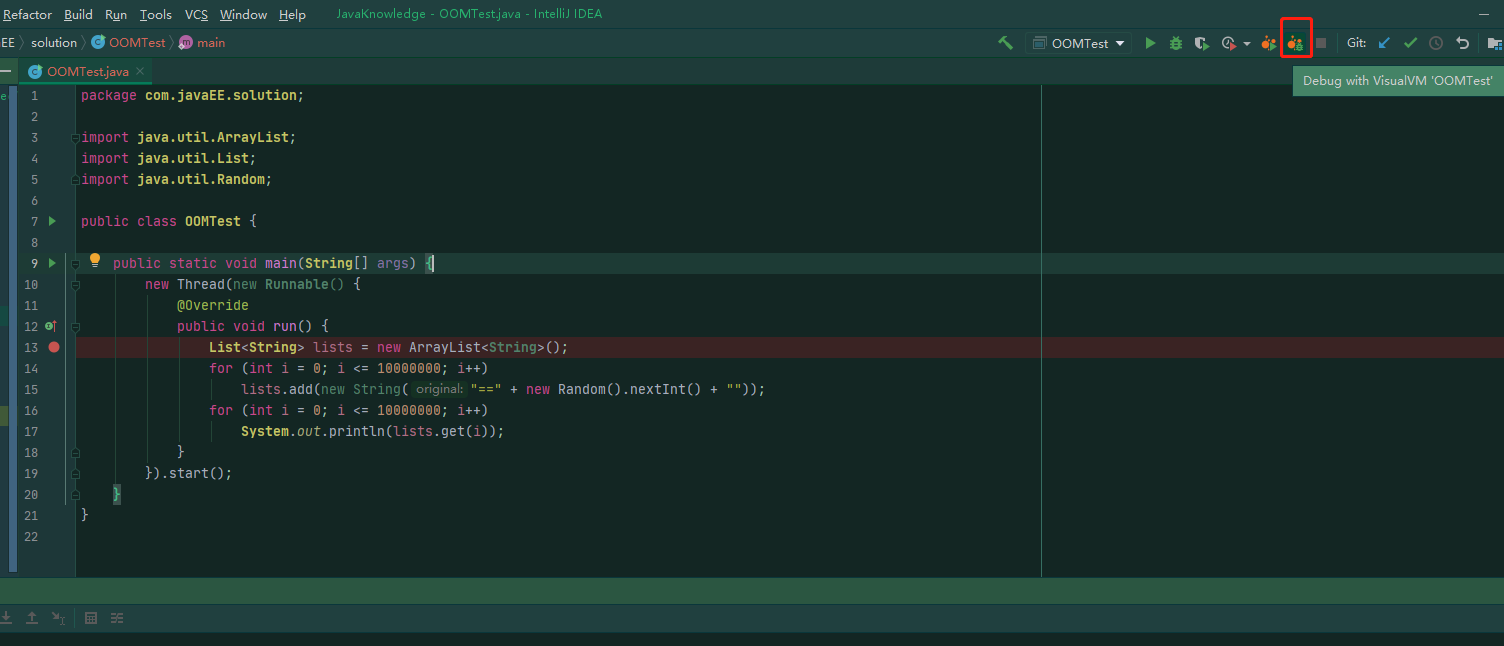
Task: Click the solution package breadcrumb
Action: click(54, 42)
